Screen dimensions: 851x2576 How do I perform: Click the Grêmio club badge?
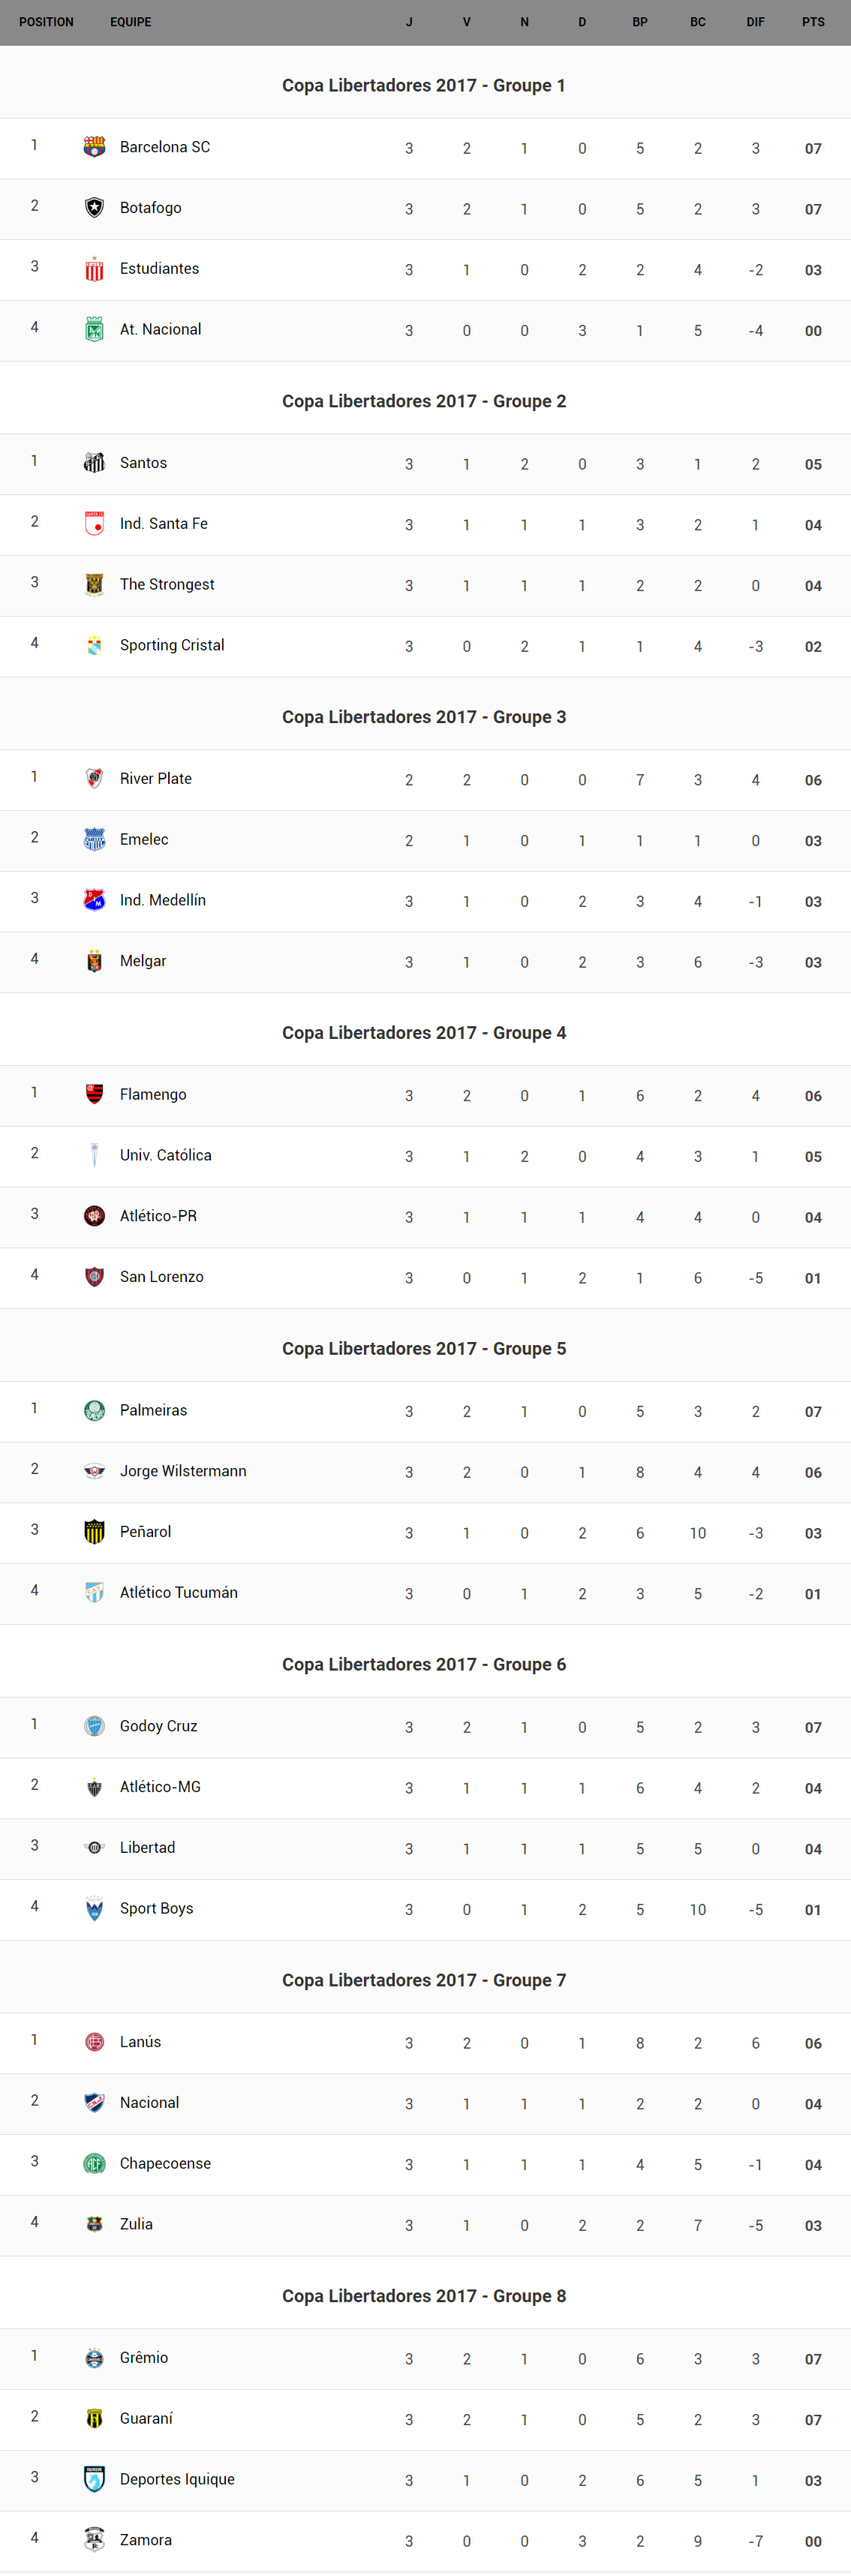pyautogui.click(x=94, y=2358)
